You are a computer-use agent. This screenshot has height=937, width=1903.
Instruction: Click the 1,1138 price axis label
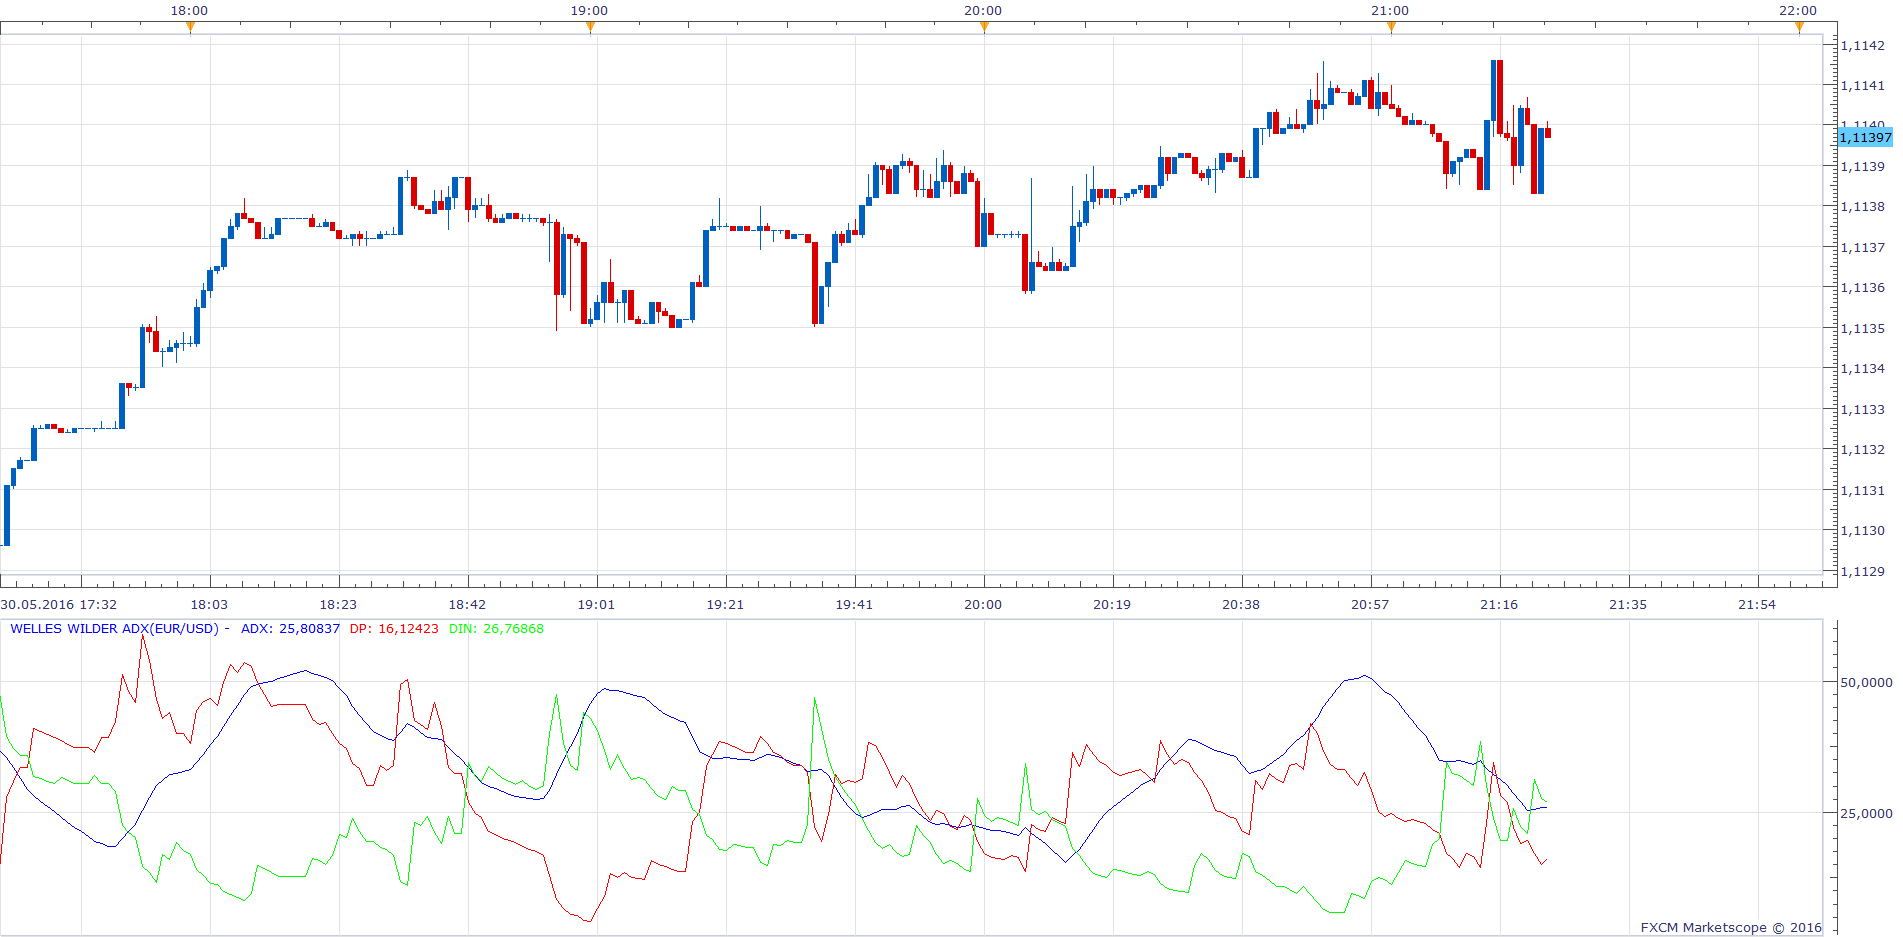tap(1863, 206)
